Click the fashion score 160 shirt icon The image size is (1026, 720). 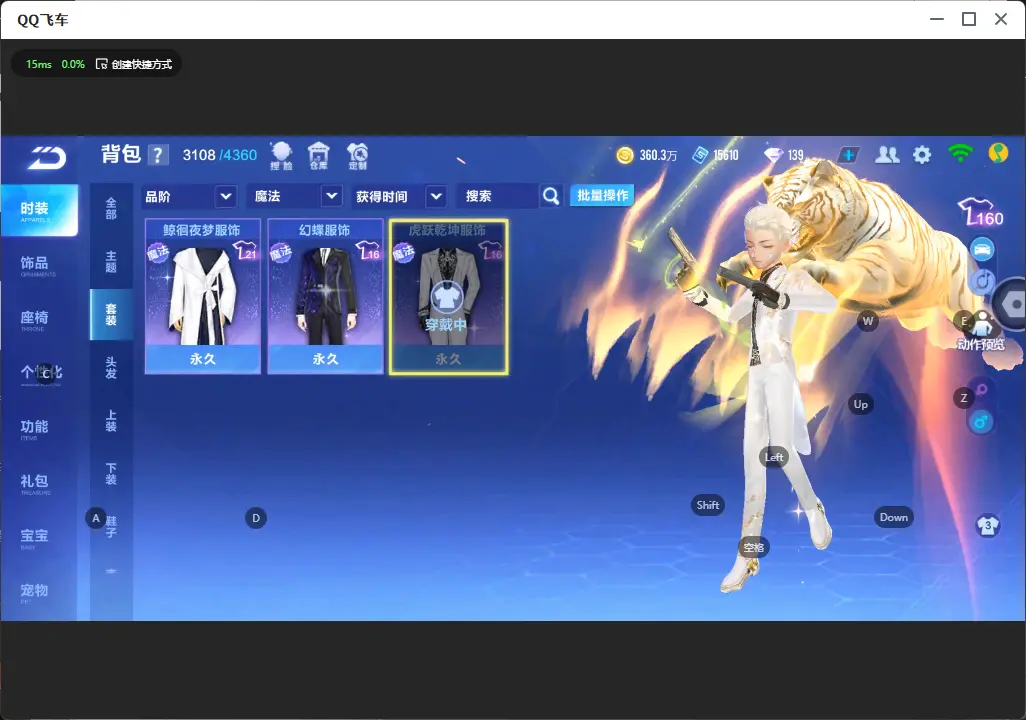point(981,212)
